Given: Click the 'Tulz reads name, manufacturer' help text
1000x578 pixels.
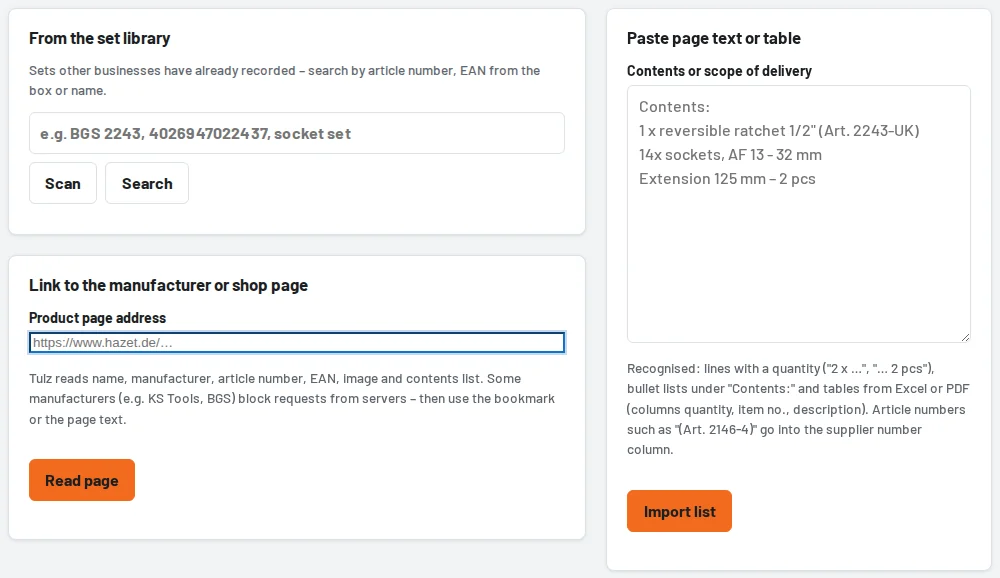Looking at the screenshot, I should [292, 399].
